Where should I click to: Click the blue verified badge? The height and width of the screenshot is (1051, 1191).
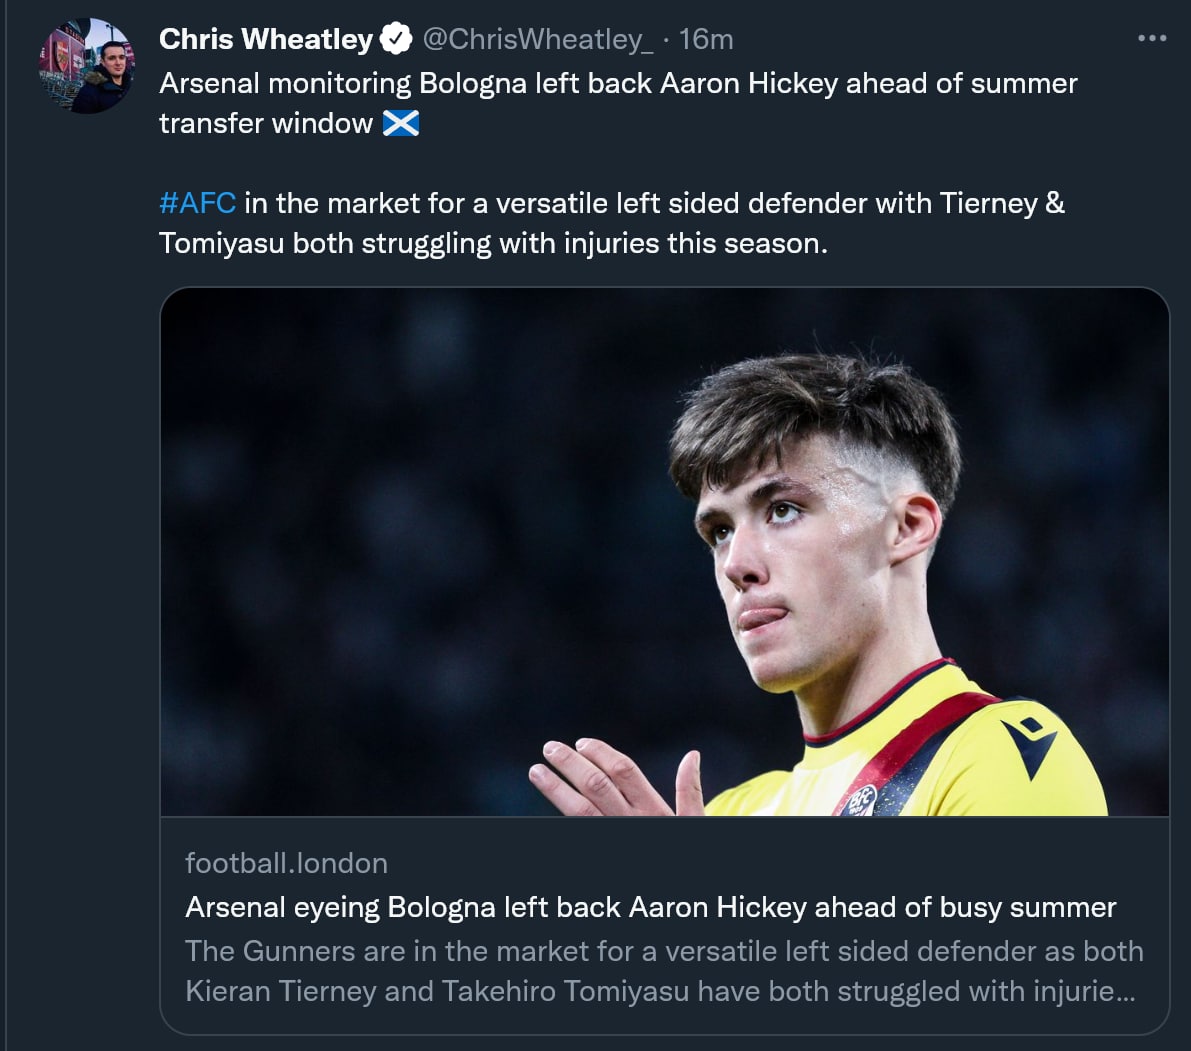click(x=396, y=40)
